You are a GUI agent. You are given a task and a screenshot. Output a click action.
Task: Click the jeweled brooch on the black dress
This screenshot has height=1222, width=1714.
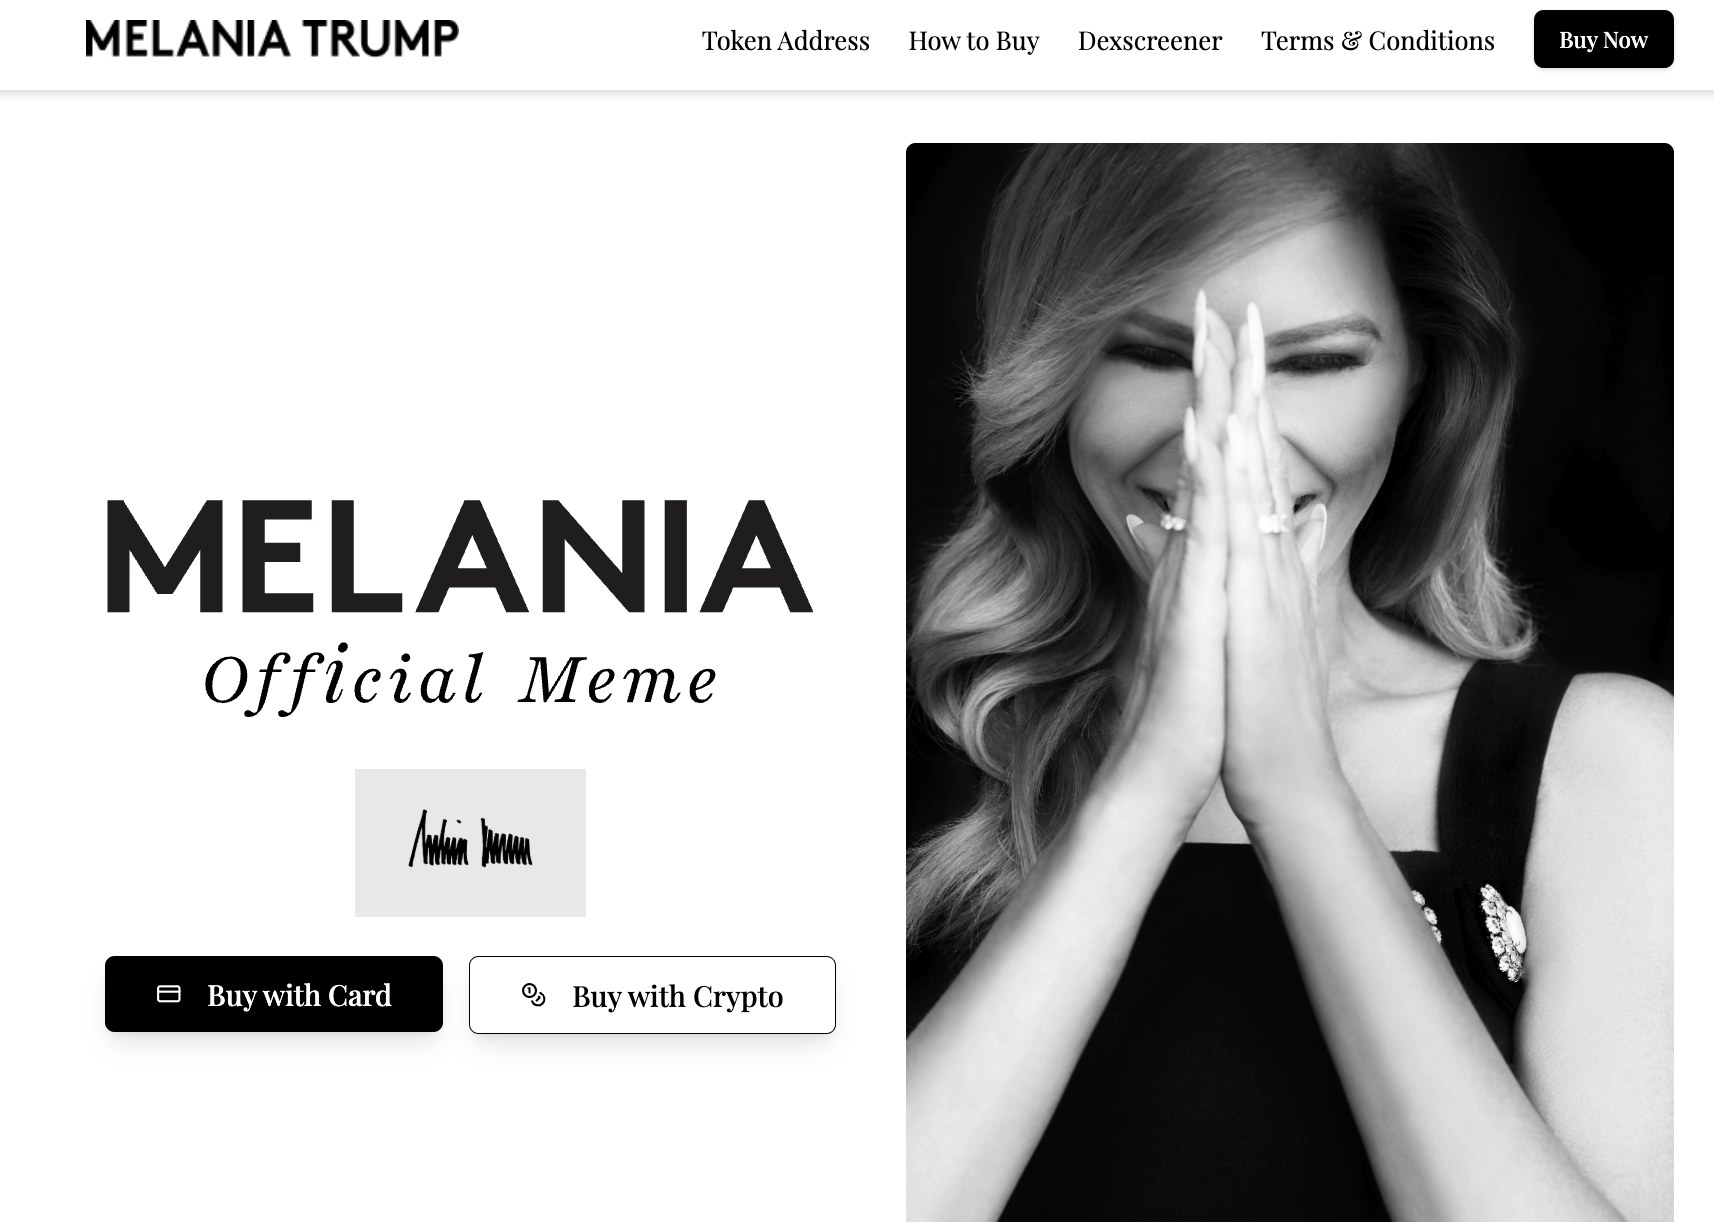1503,932
